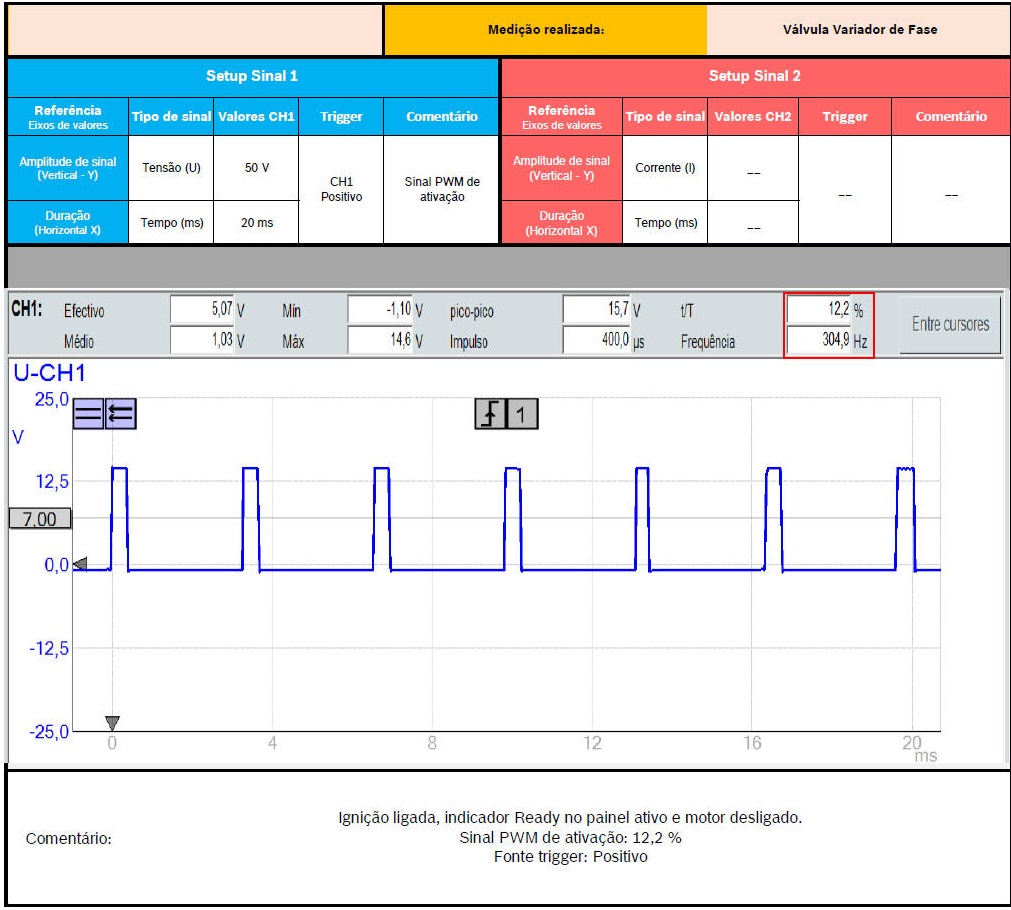Screen dimensions: 1011x910
Task: Click the rising-edge trigger icon
Action: point(490,413)
